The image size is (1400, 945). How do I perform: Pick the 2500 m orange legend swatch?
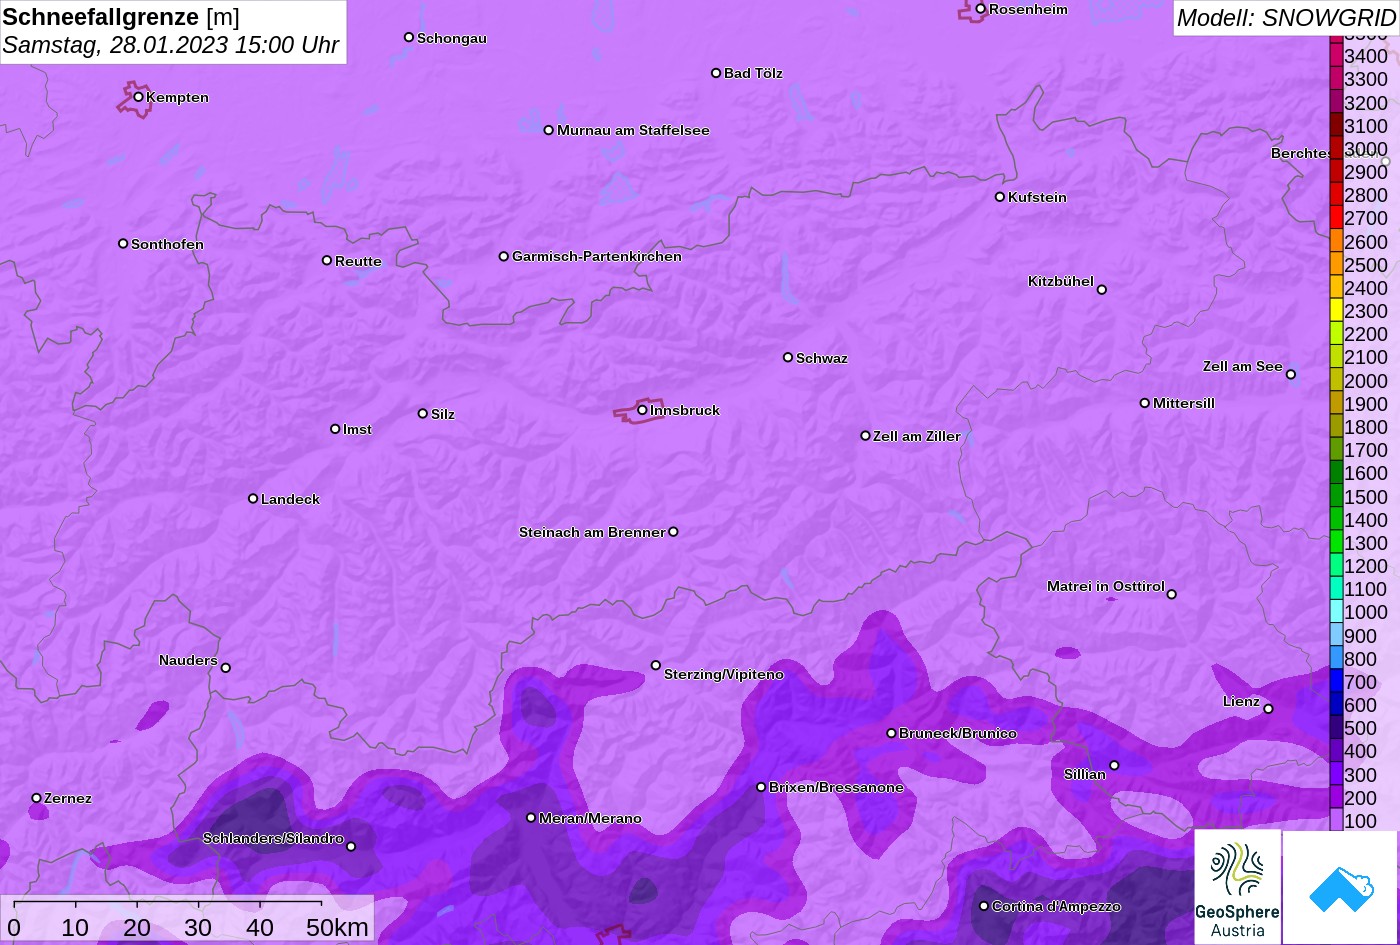1335,264
